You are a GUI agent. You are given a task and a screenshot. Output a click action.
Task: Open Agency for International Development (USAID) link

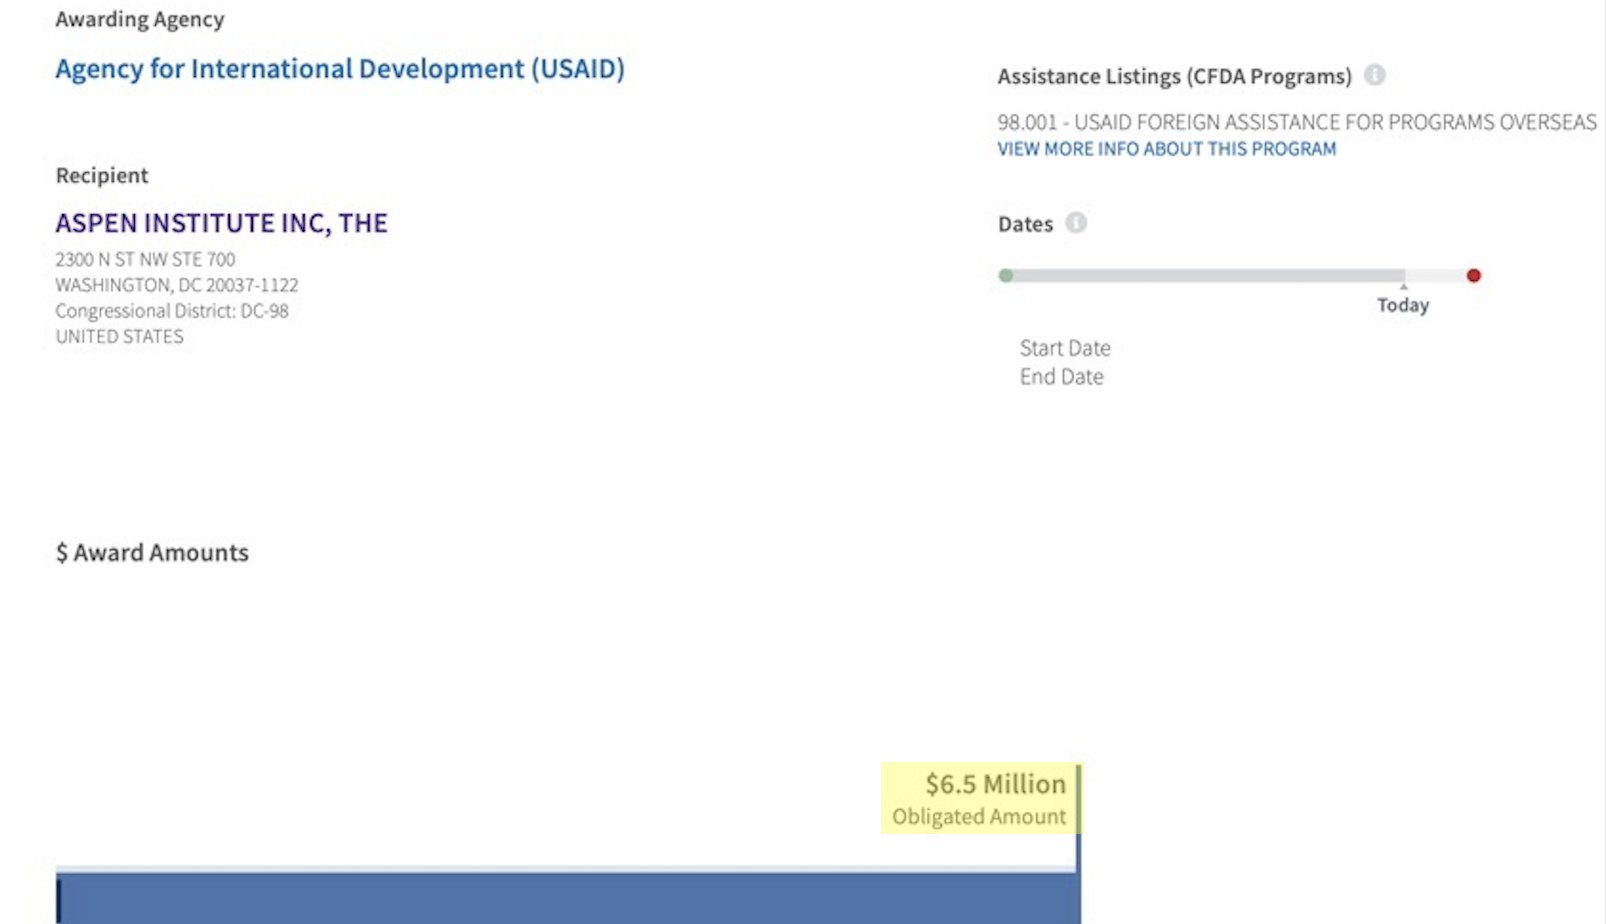coord(340,69)
